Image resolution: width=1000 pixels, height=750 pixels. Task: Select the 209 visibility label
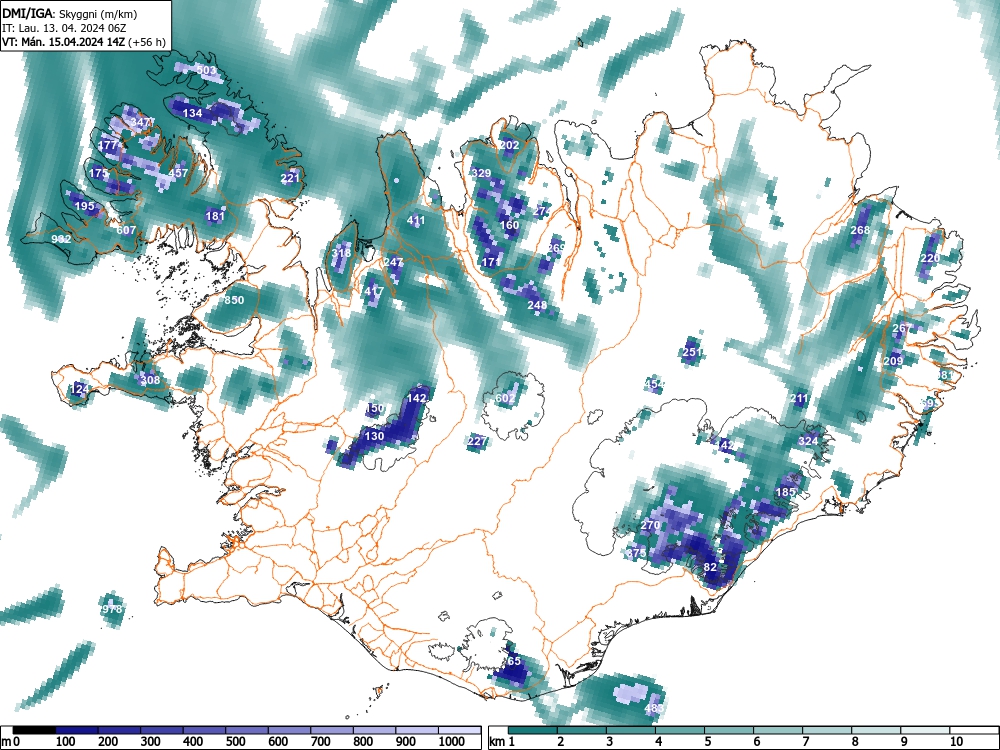(x=893, y=360)
